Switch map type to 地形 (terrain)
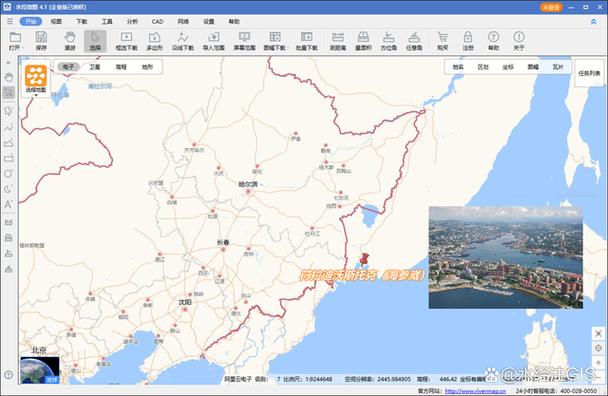The height and width of the screenshot is (396, 608). tap(147, 67)
